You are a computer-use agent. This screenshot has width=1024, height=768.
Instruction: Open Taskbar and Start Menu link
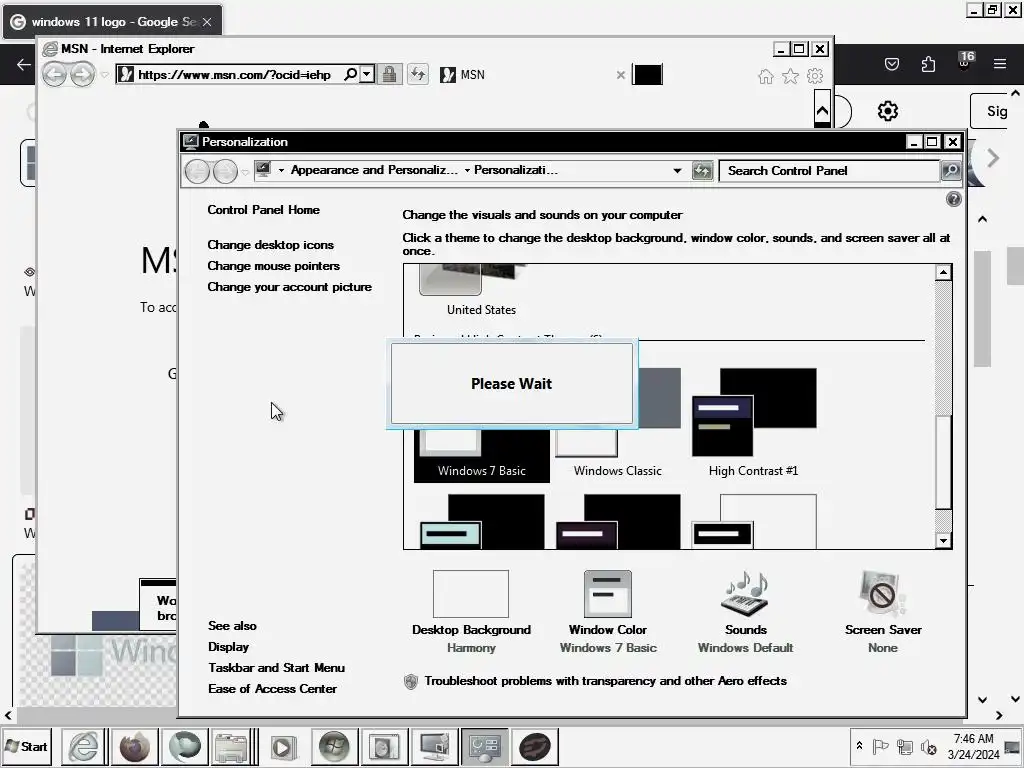[x=276, y=667]
